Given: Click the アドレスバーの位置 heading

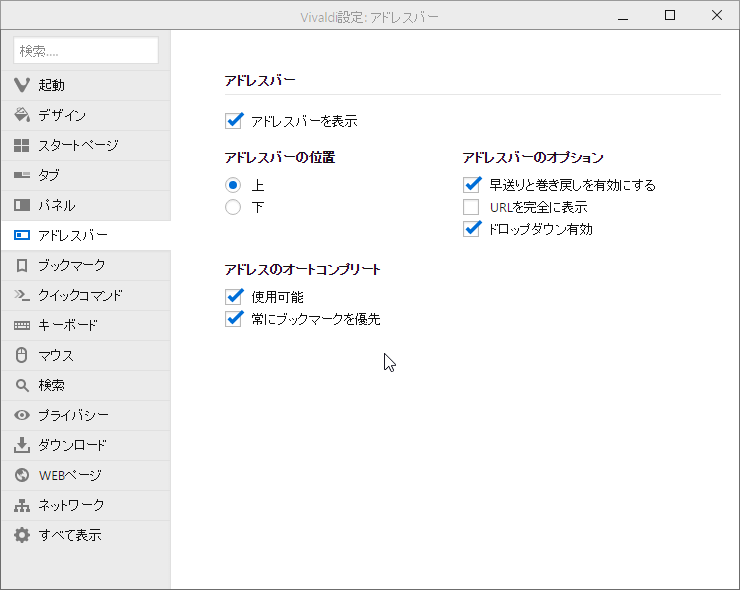Looking at the screenshot, I should pyautogui.click(x=280, y=157).
